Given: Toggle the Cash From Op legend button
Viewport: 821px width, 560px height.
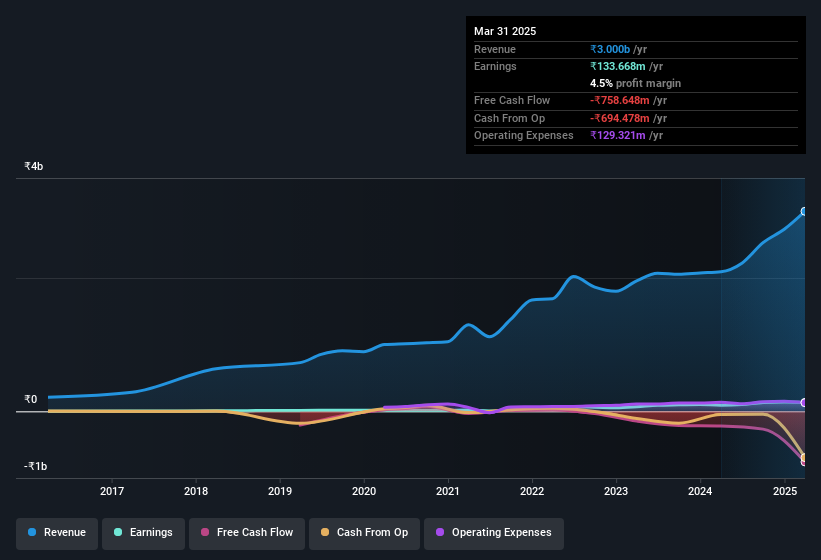Looking at the screenshot, I should click(364, 533).
